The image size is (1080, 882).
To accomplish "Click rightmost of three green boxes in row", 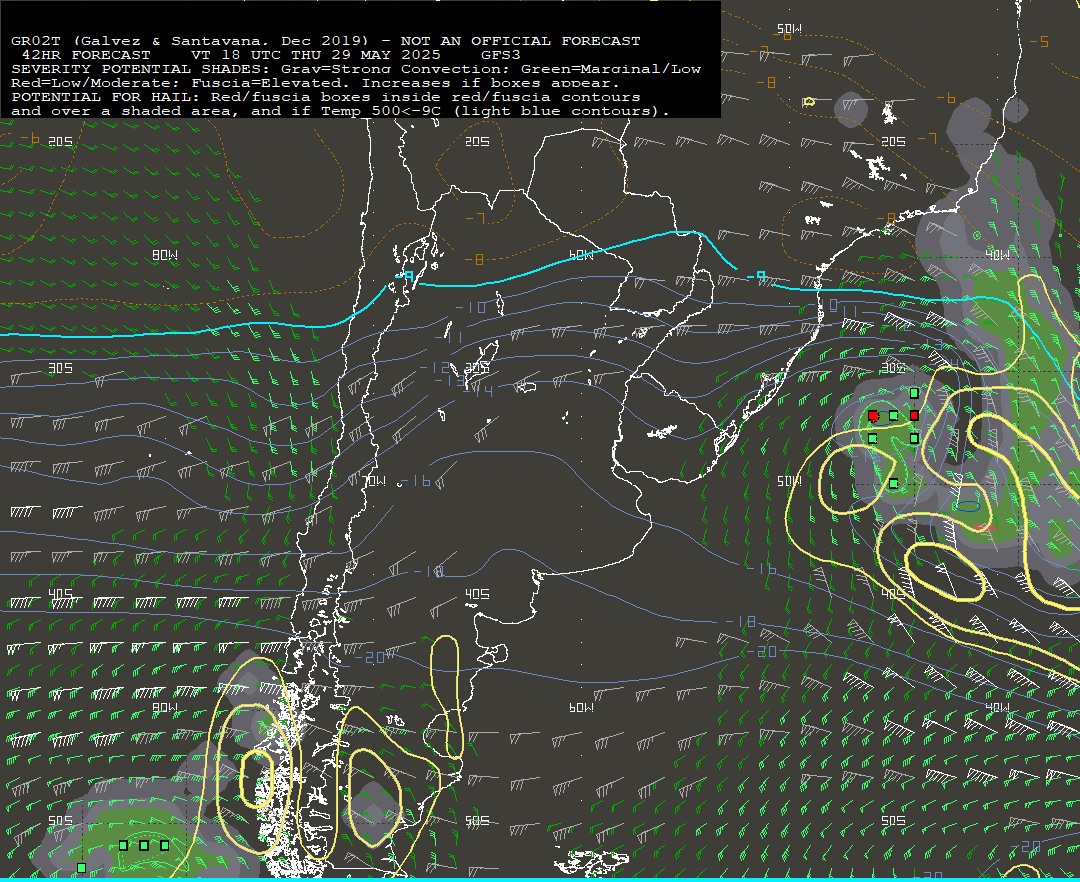I will point(165,845).
